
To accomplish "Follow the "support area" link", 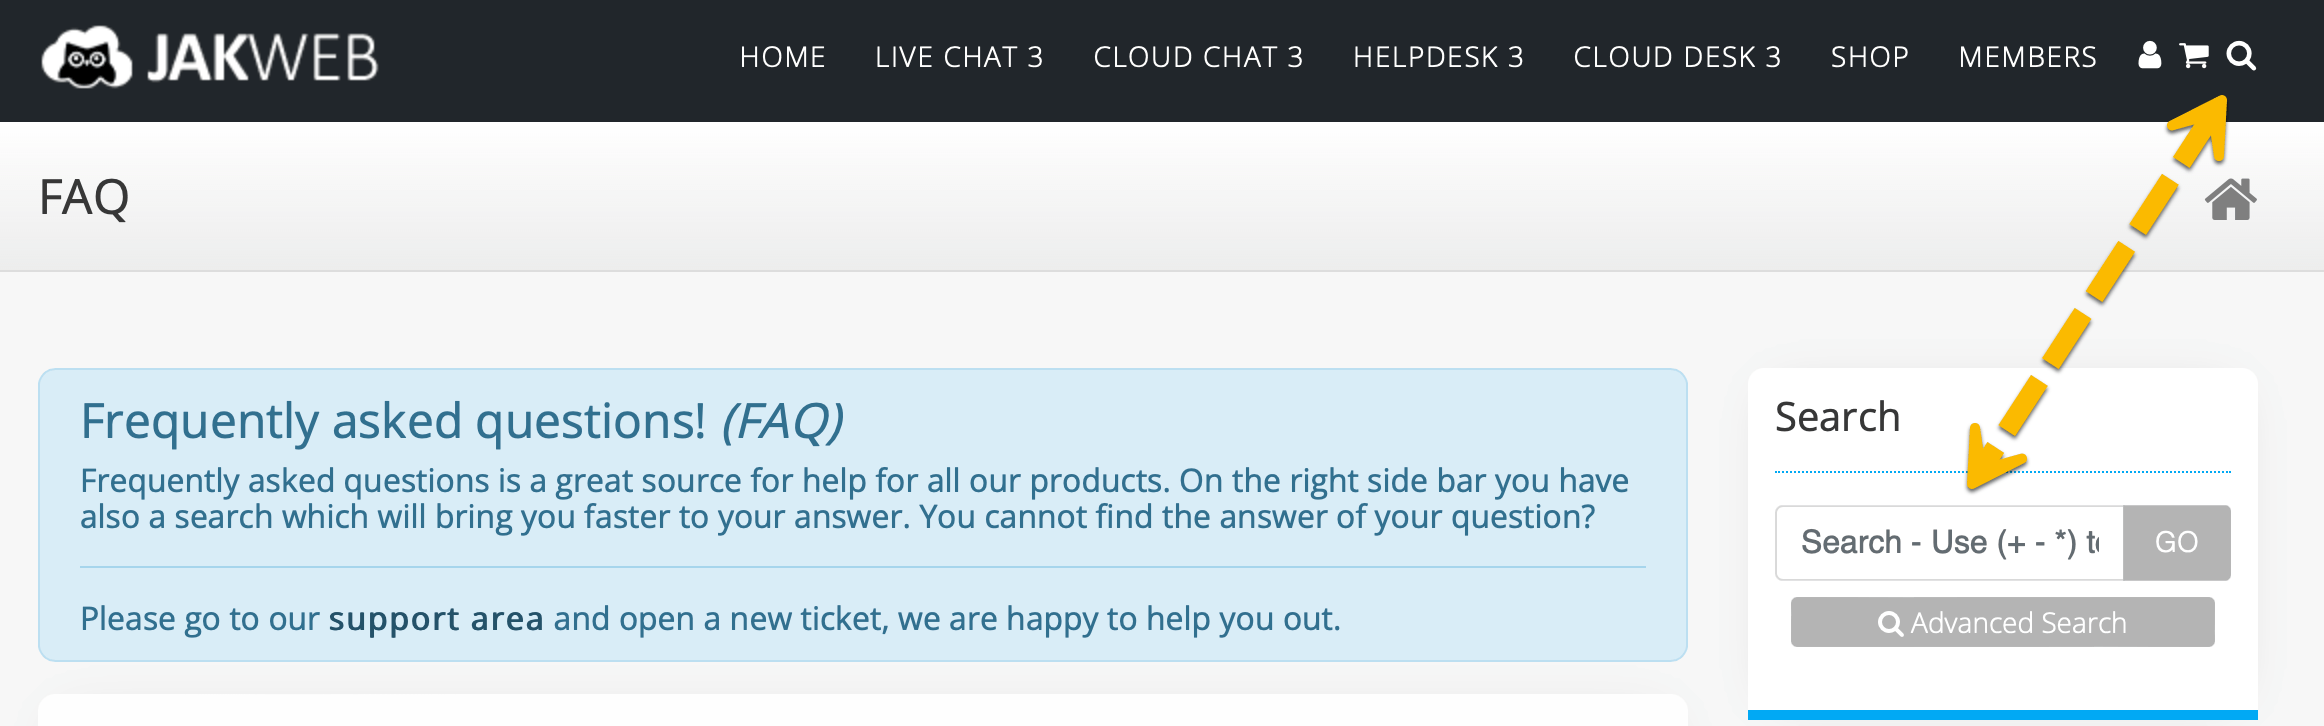I will (x=436, y=619).
